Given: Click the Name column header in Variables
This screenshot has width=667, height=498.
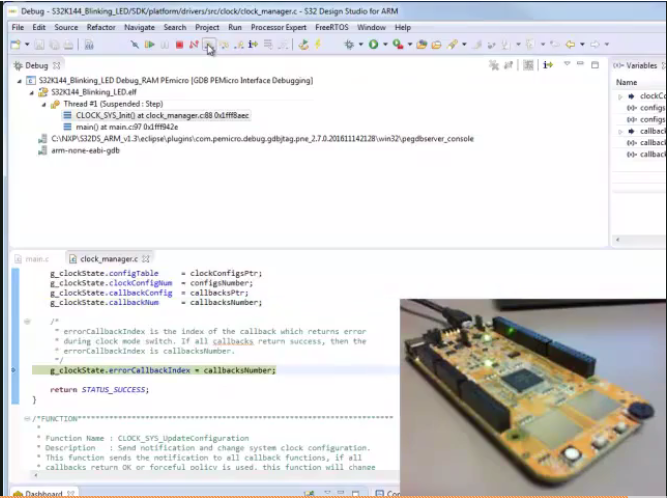Looking at the screenshot, I should [x=627, y=83].
